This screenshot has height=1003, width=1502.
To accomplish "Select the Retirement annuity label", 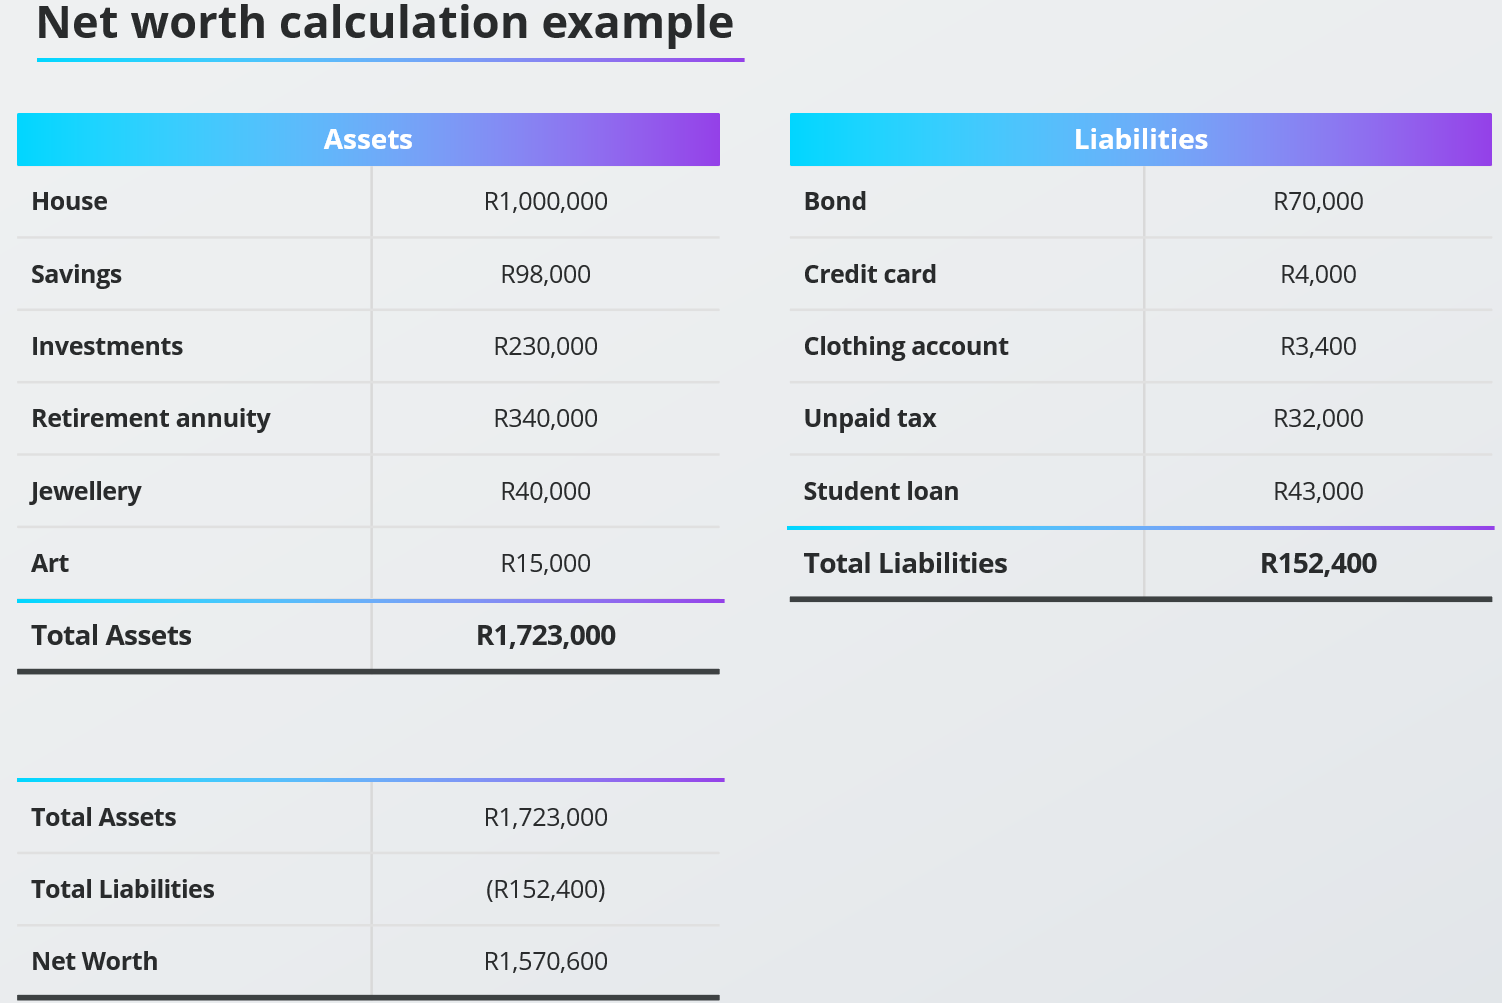I will click(x=151, y=418).
